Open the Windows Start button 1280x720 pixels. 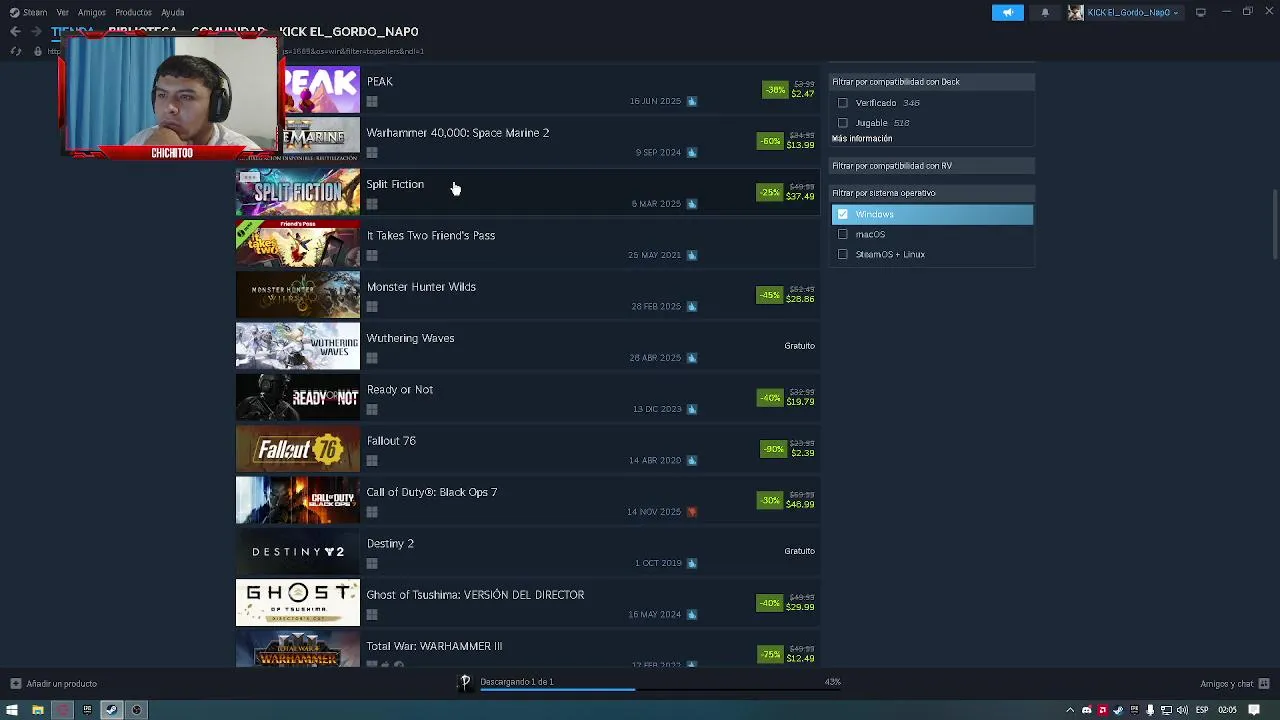(12, 710)
